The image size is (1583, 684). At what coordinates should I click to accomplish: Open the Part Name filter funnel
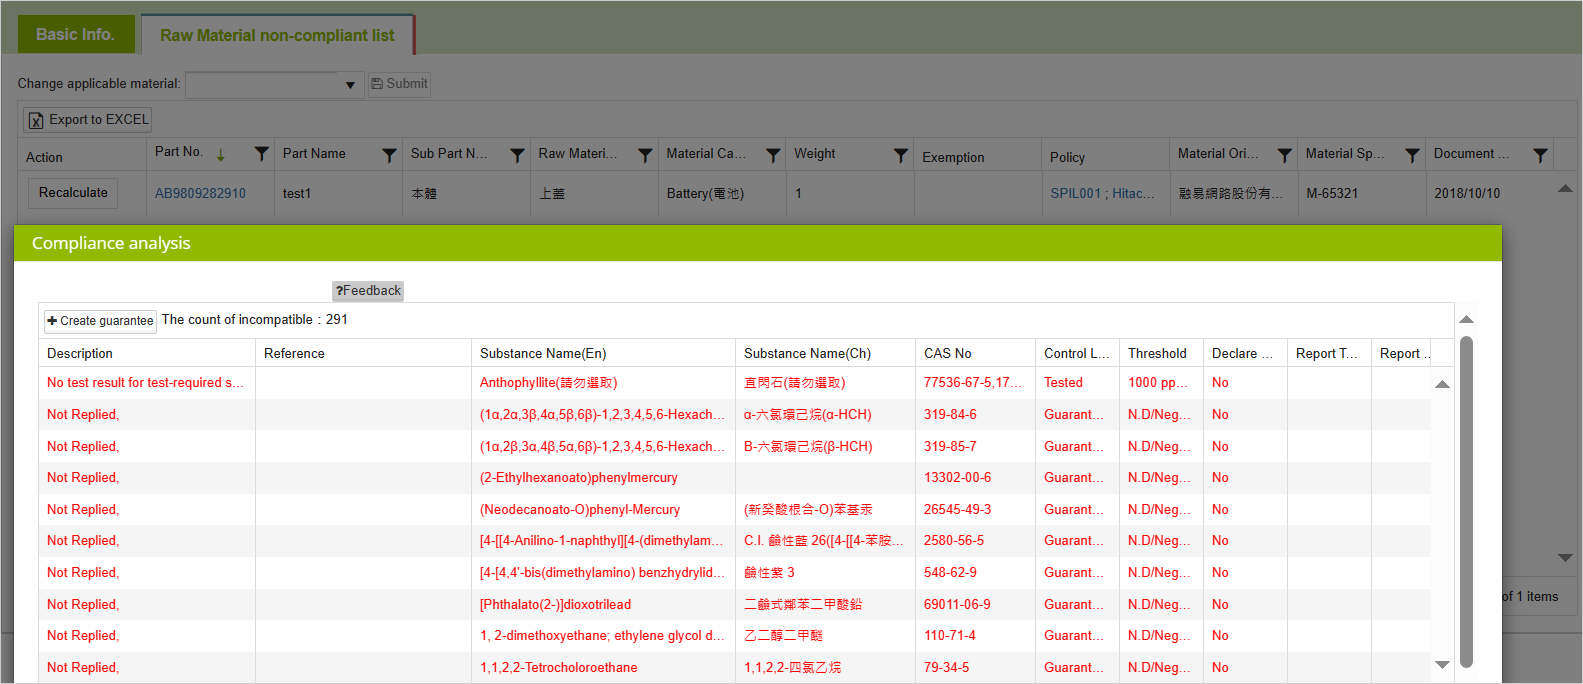[x=389, y=155]
